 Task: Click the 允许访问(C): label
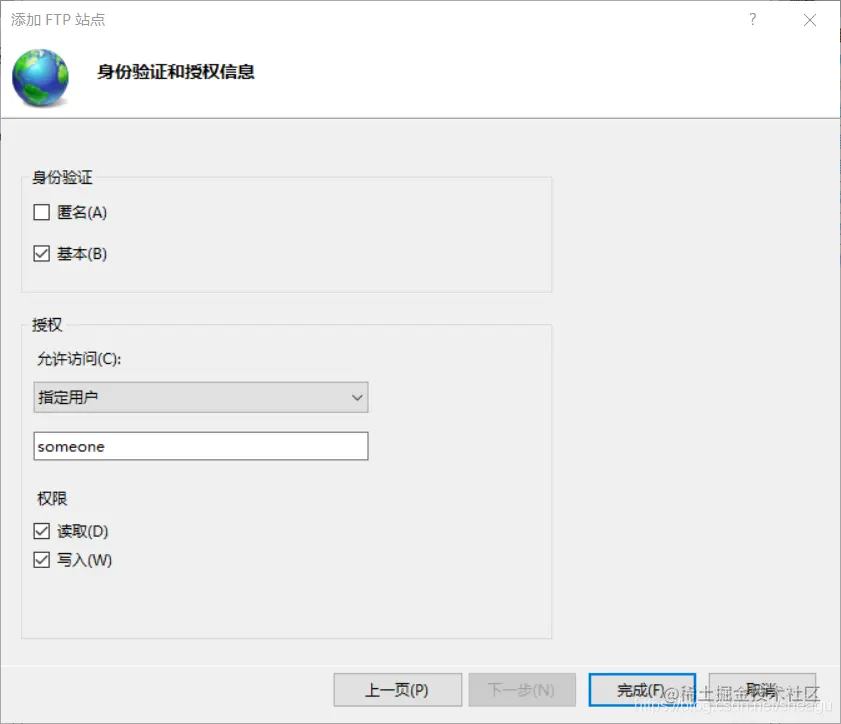coord(79,359)
